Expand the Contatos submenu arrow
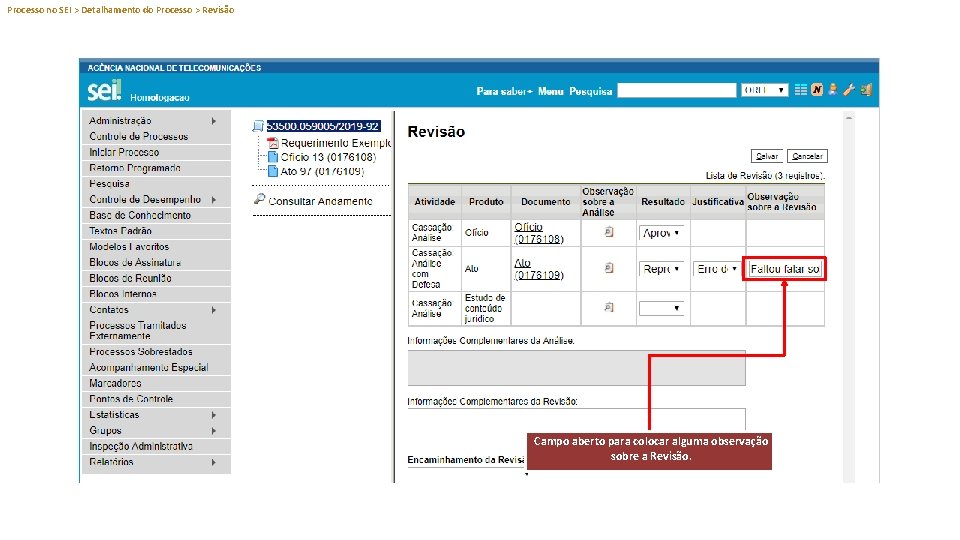The height and width of the screenshot is (540, 960). (x=214, y=310)
